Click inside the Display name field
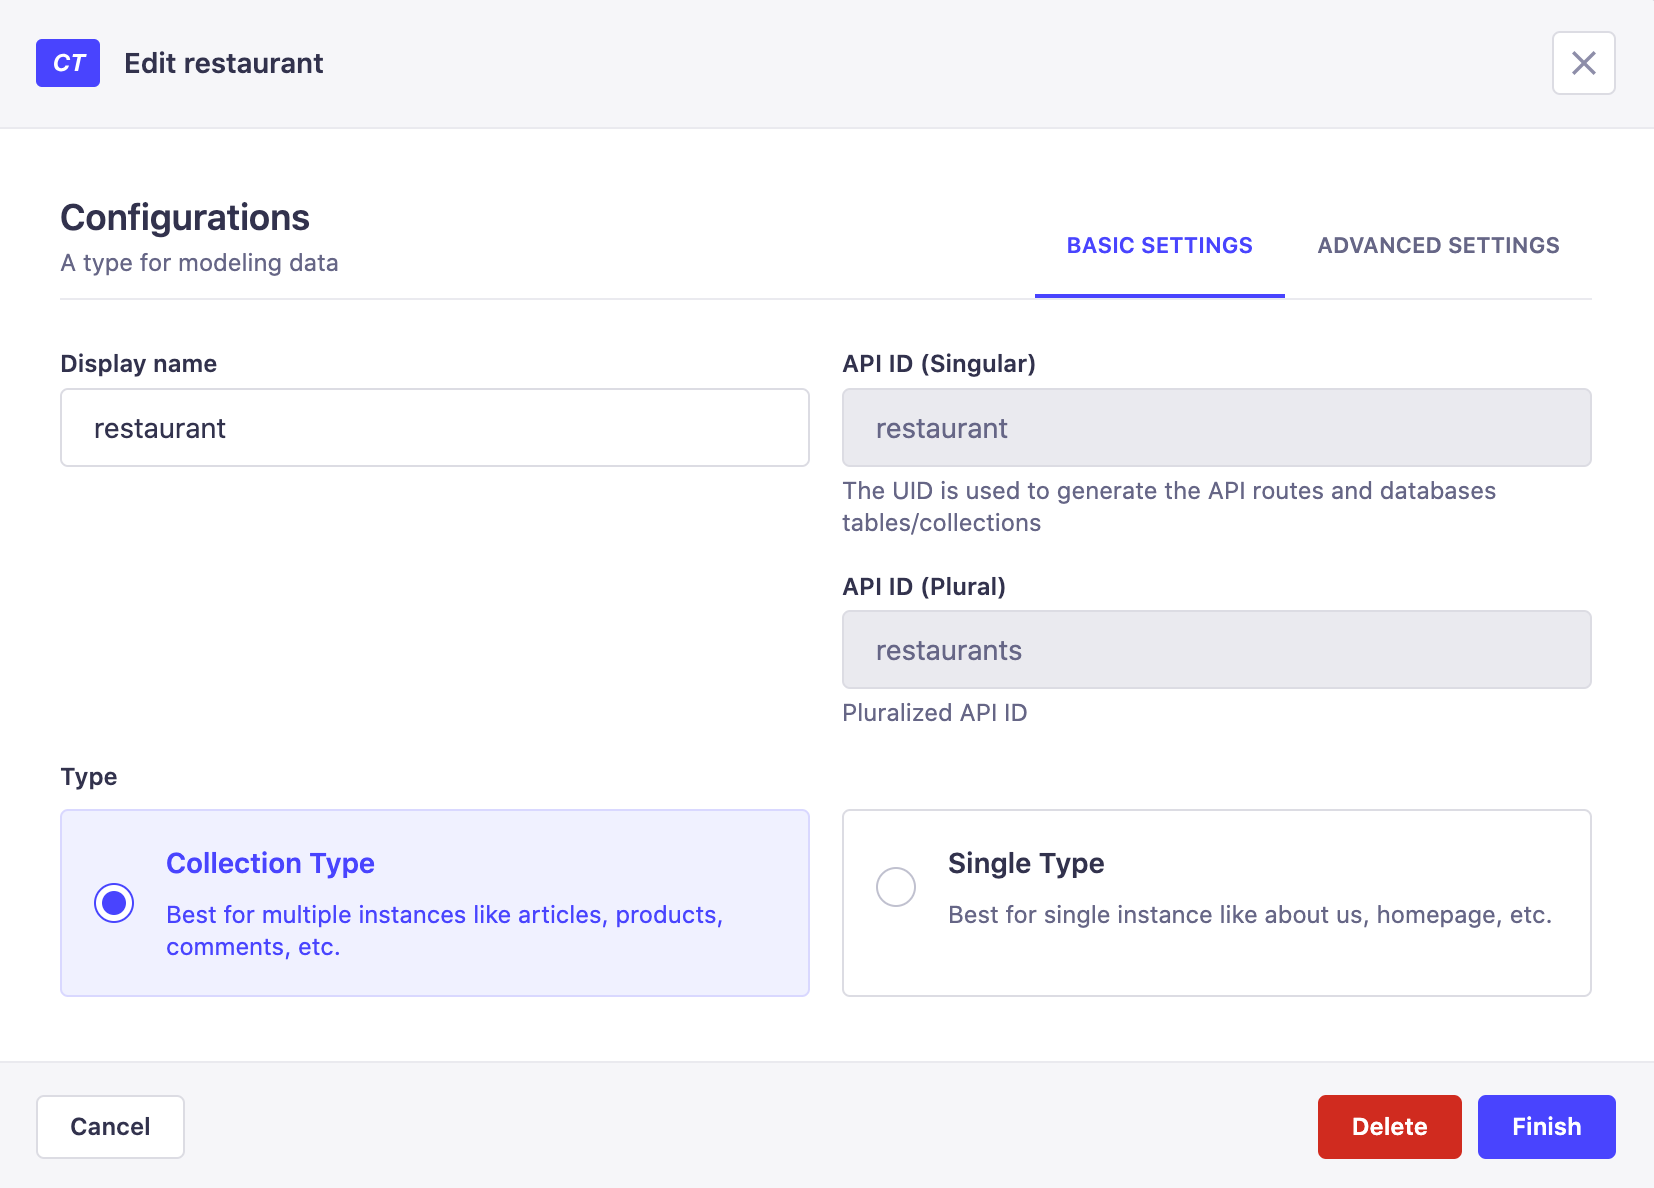 coord(434,427)
